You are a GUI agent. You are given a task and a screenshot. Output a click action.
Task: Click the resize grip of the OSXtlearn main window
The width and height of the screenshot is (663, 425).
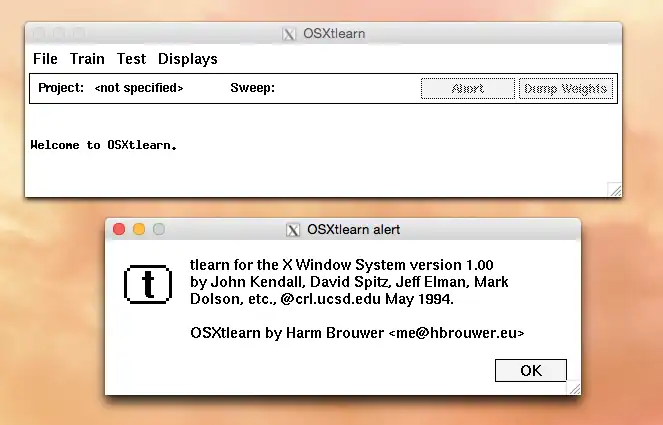tap(614, 189)
